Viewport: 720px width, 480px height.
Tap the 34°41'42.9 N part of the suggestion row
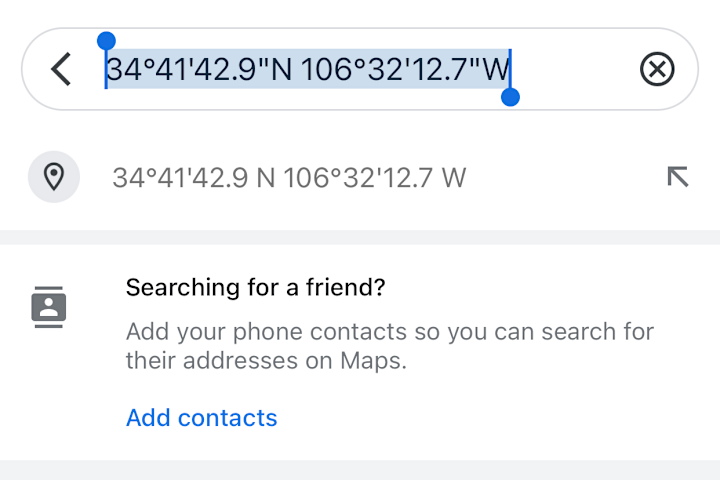pyautogui.click(x=194, y=178)
